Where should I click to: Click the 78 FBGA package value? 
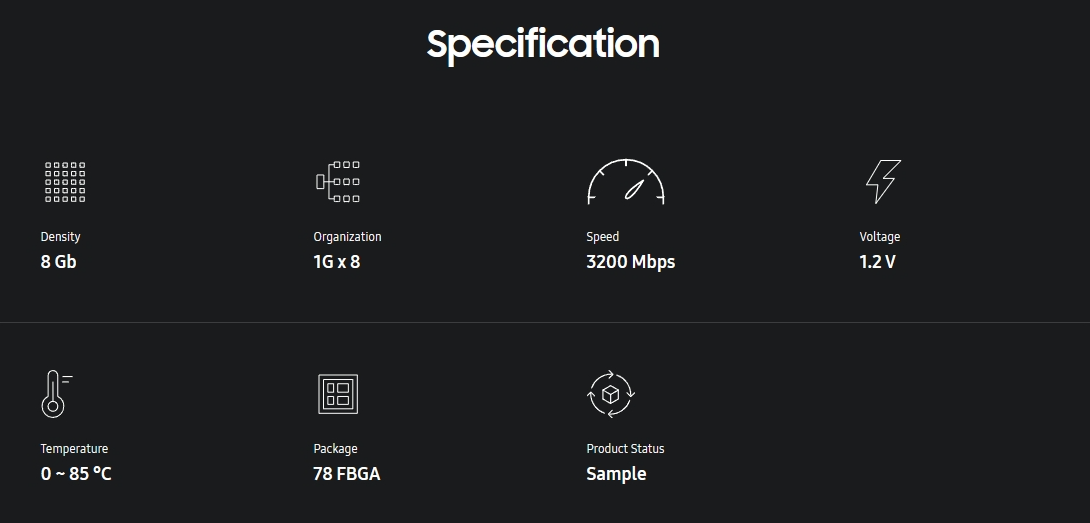pos(347,474)
